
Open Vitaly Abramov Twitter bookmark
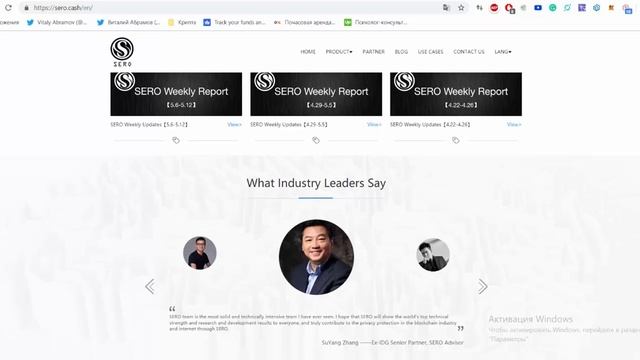57,22
